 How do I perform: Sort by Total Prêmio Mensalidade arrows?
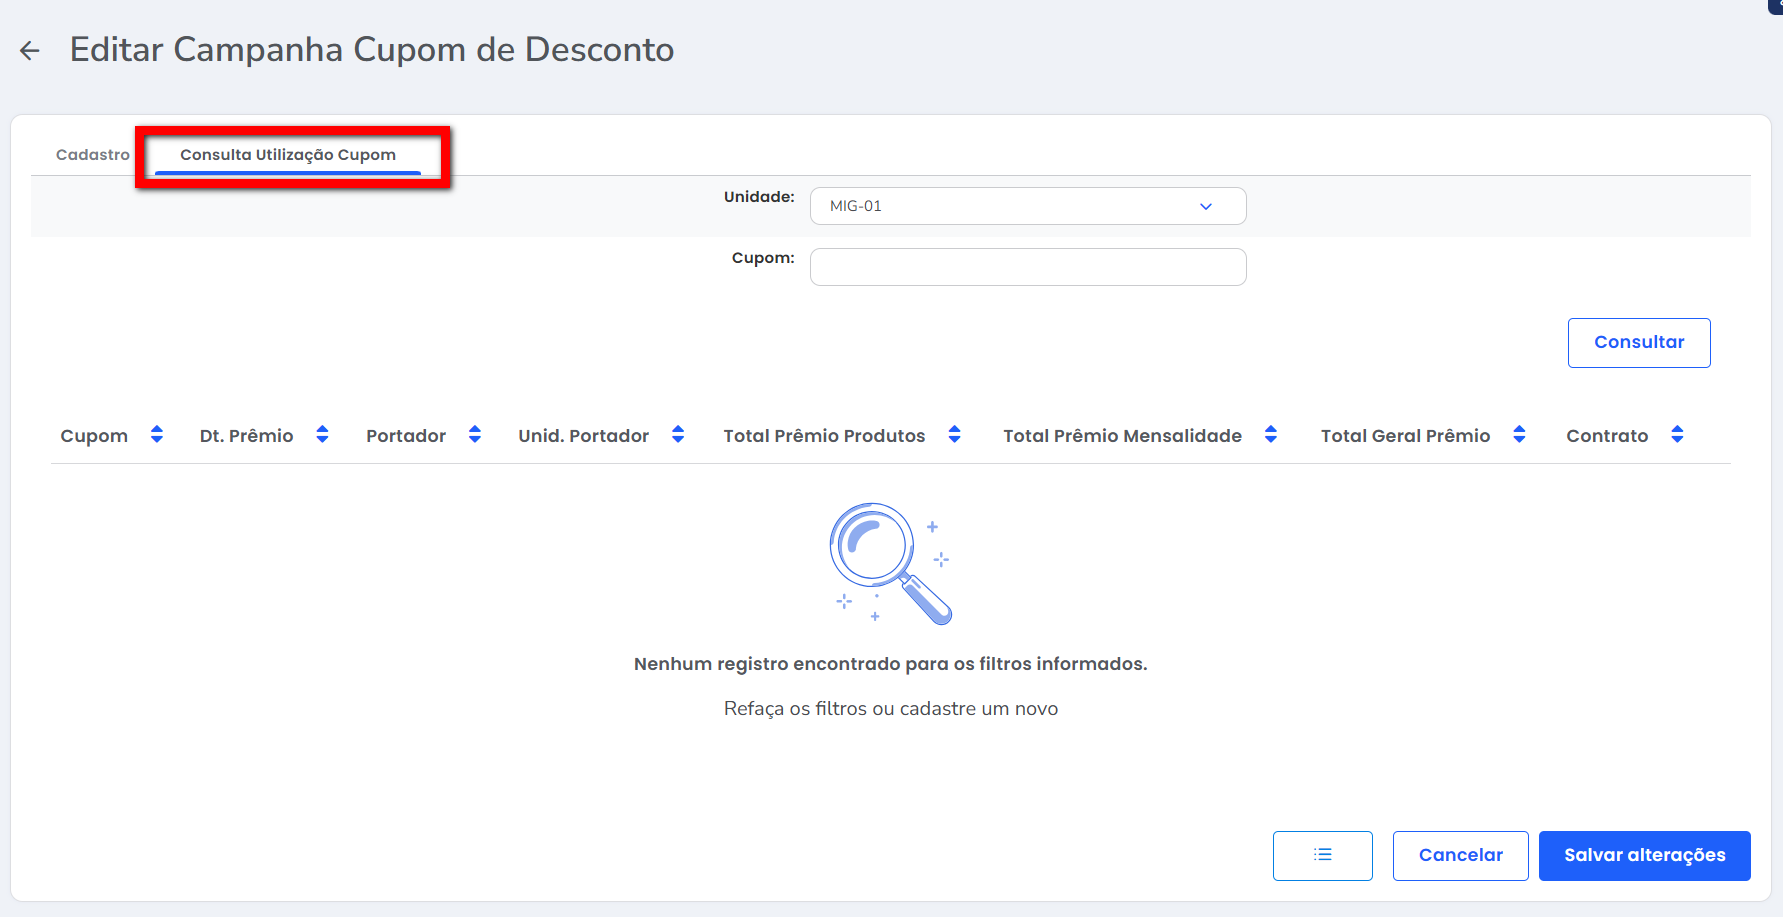click(x=1270, y=434)
